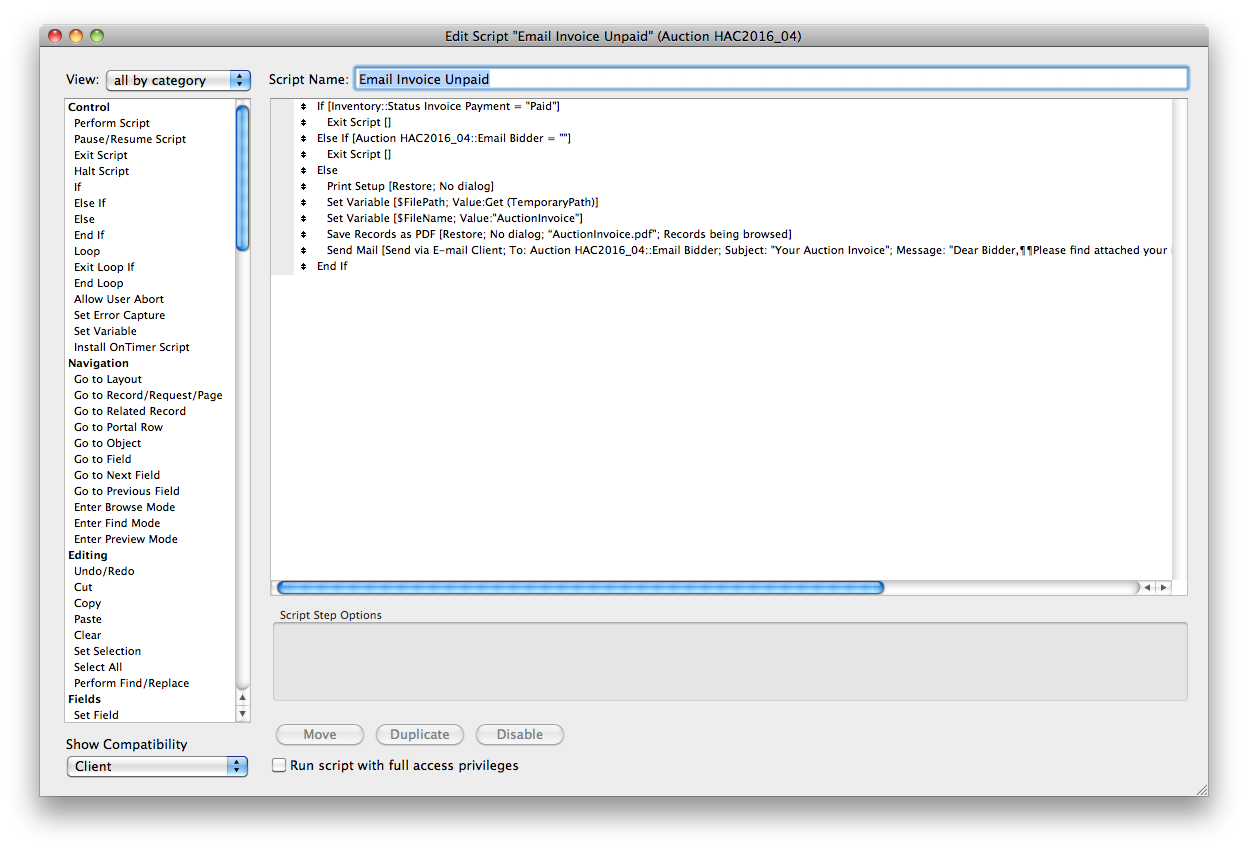Click the handle beside Save Records as PDF
The image size is (1248, 851).
303,234
